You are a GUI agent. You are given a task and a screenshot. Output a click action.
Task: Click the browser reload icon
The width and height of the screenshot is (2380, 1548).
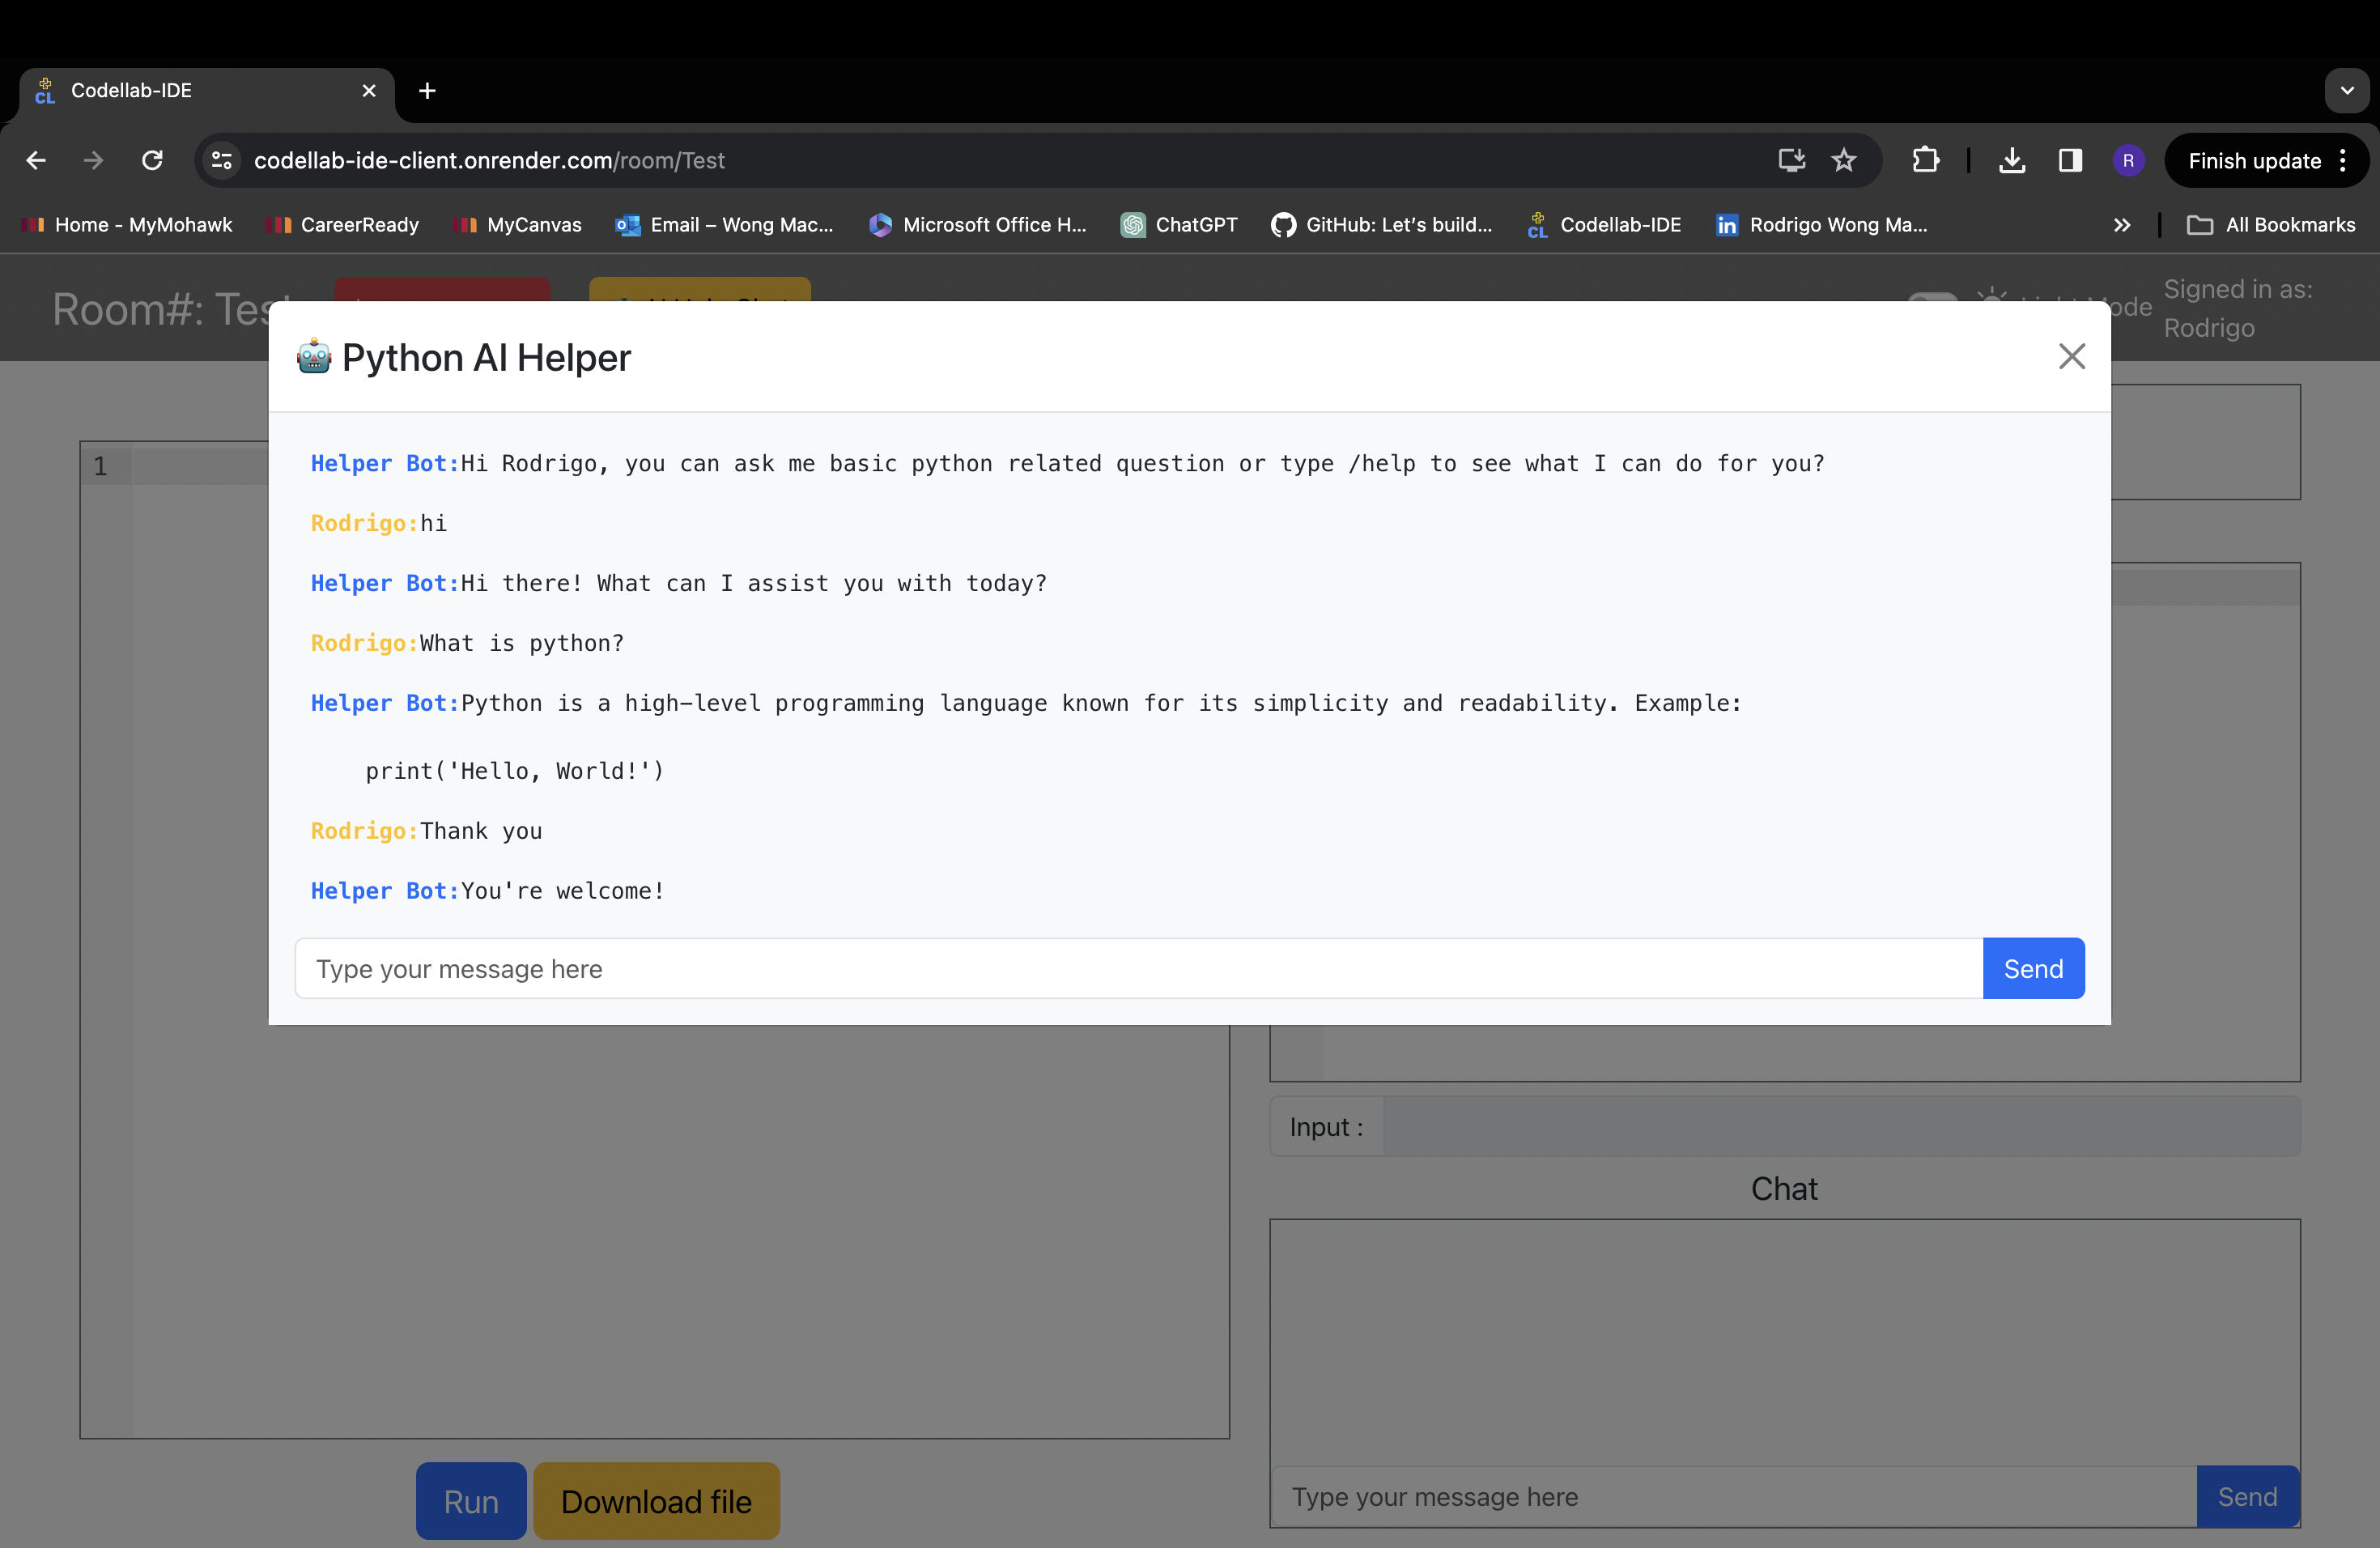152,160
